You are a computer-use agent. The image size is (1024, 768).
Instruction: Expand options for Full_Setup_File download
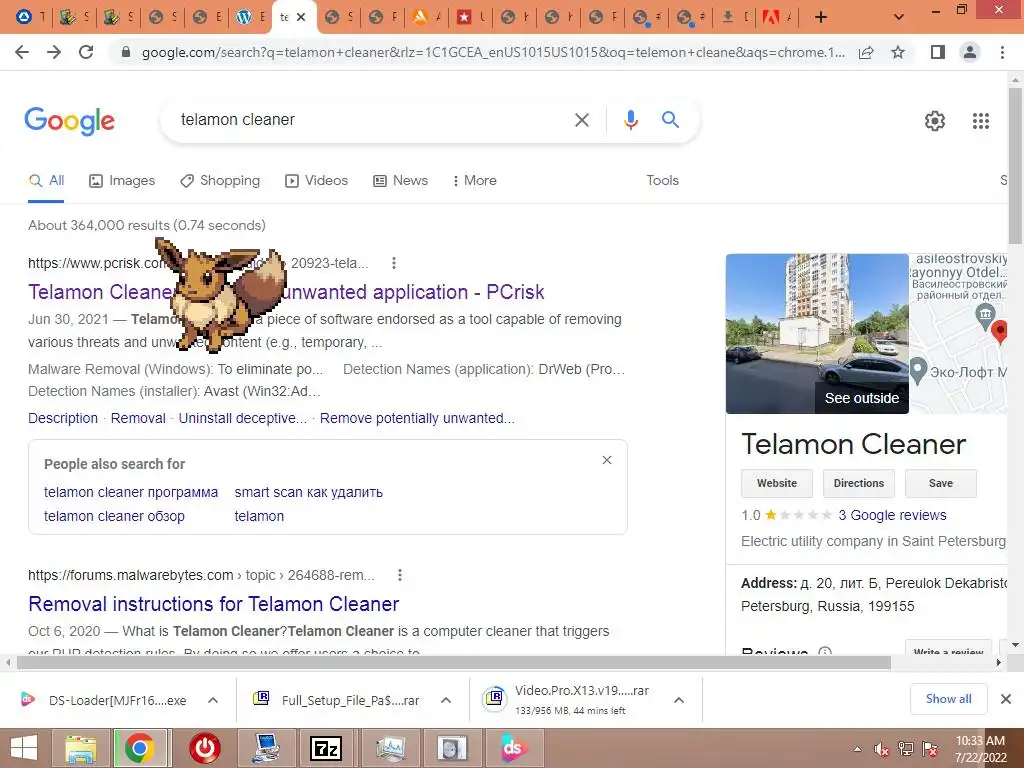pos(446,700)
